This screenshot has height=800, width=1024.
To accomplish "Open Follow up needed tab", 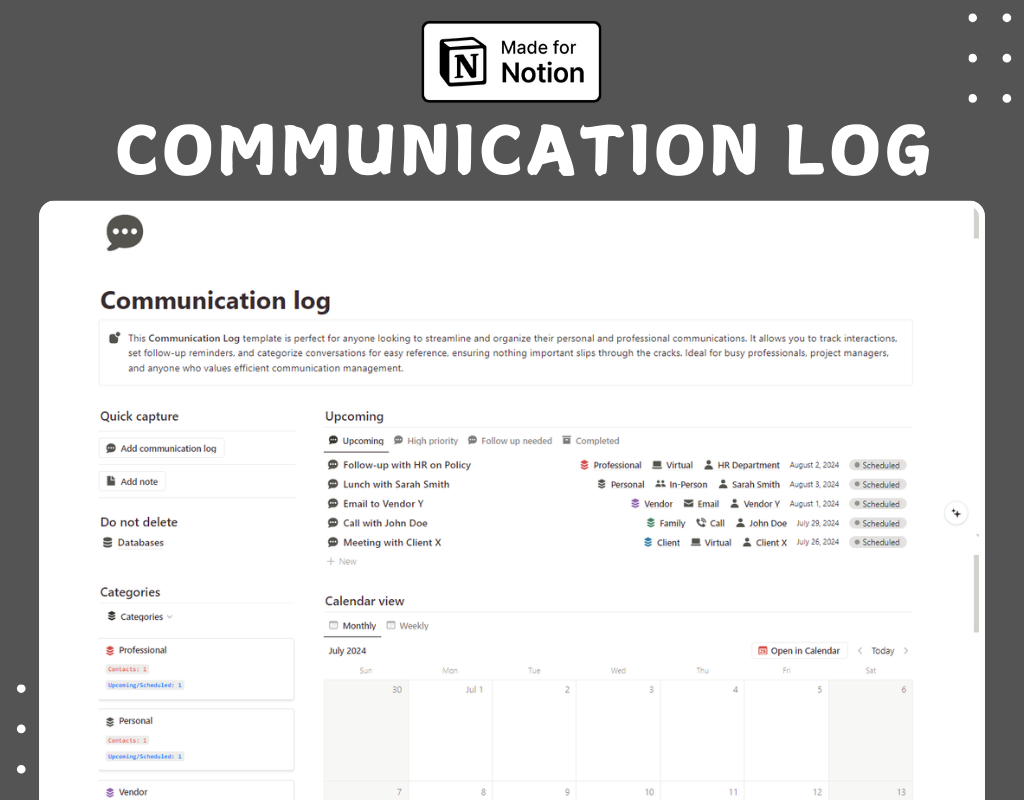I will point(510,441).
